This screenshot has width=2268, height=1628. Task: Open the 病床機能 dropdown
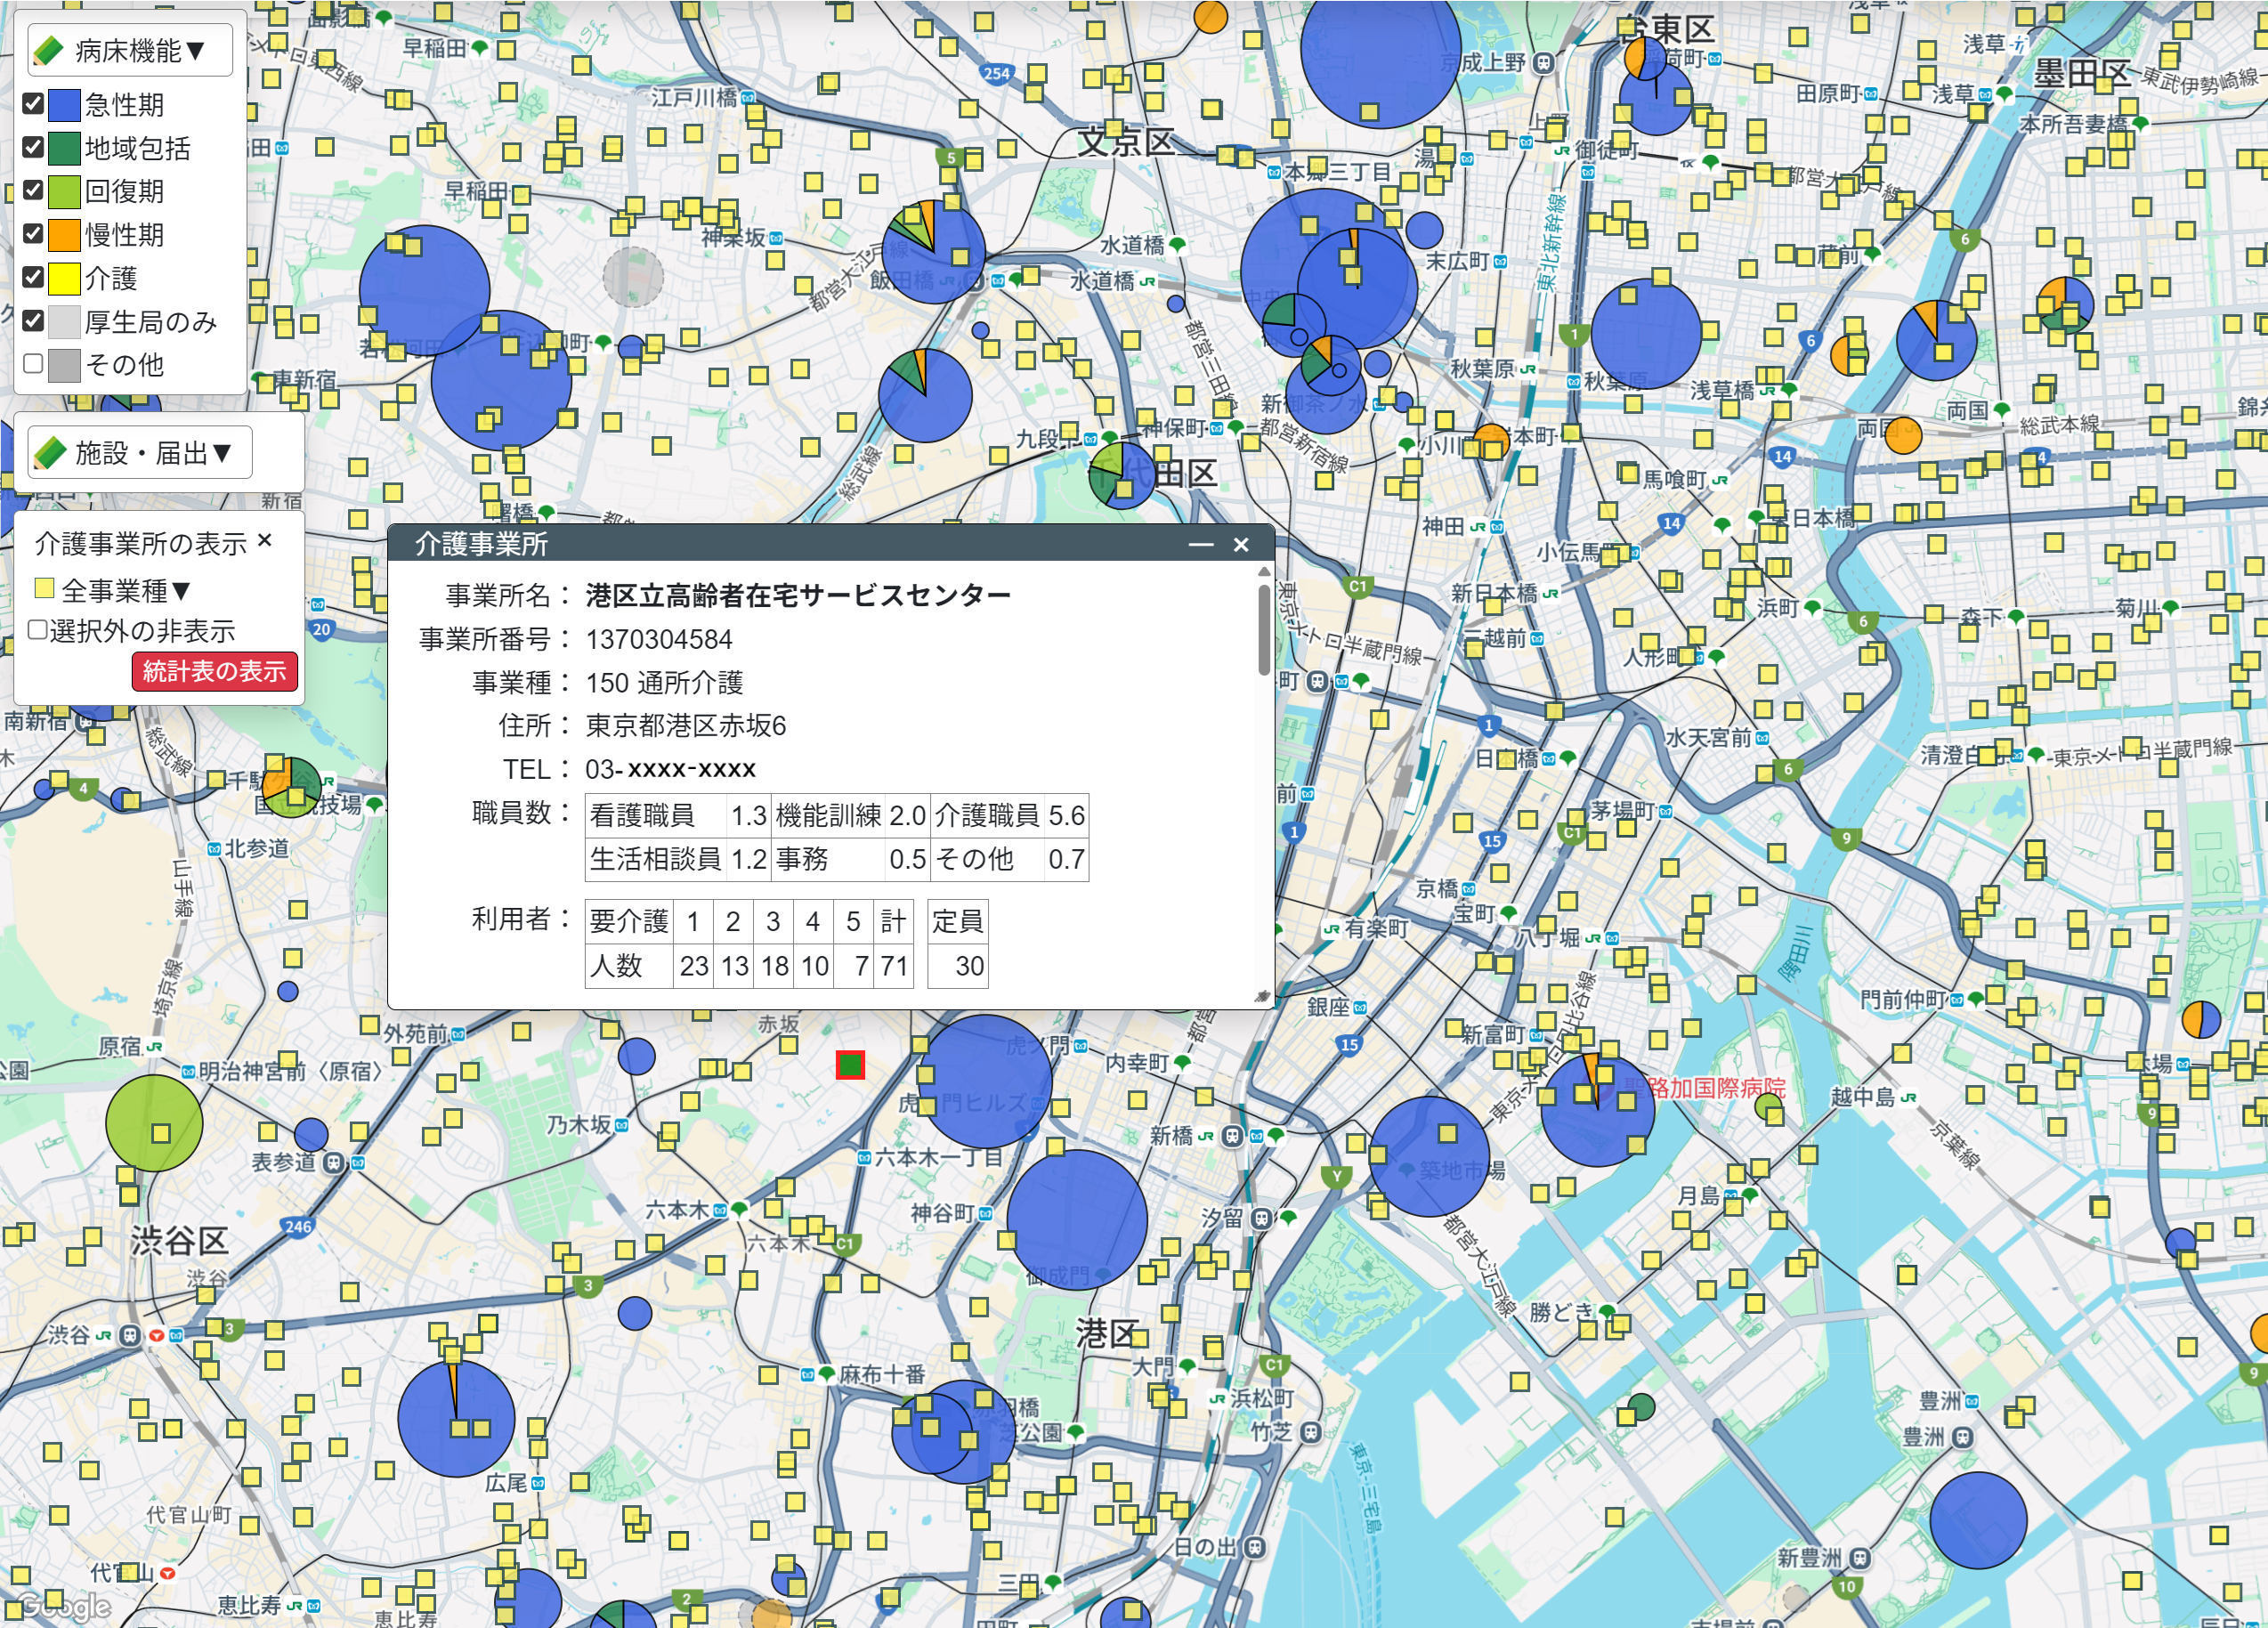130,50
